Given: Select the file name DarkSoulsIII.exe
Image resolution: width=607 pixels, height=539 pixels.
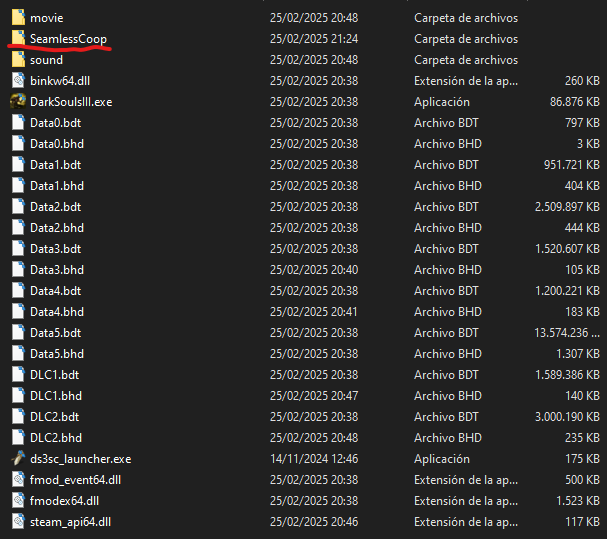Looking at the screenshot, I should (x=71, y=102).
